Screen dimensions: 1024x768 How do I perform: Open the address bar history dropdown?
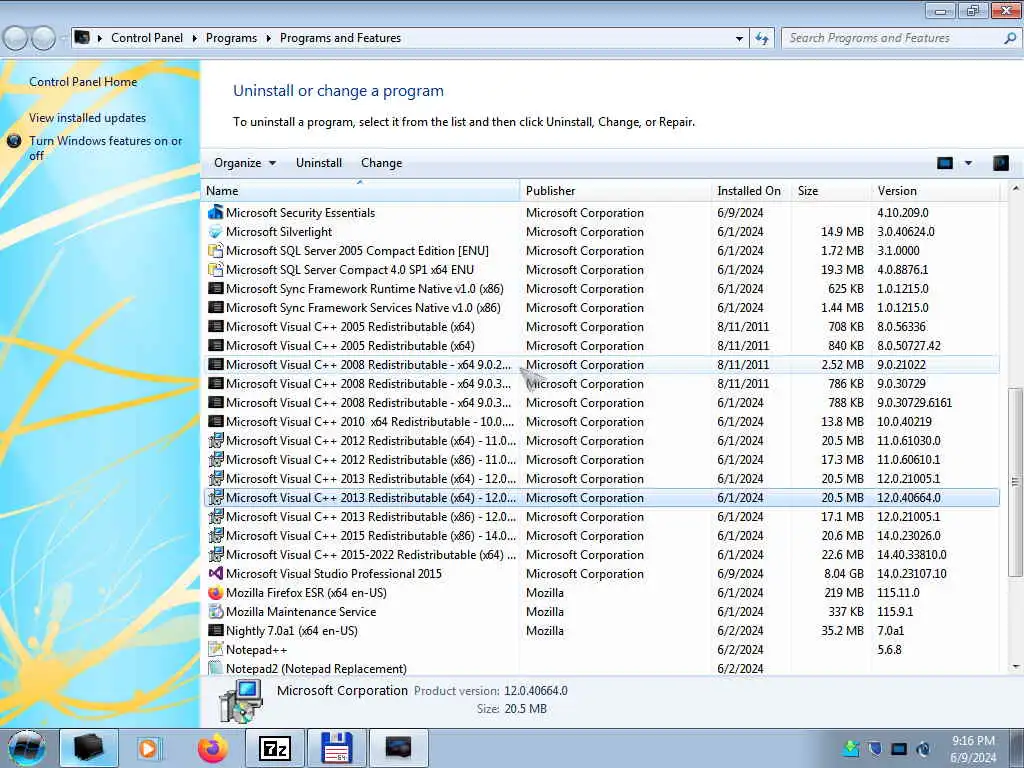pyautogui.click(x=739, y=38)
